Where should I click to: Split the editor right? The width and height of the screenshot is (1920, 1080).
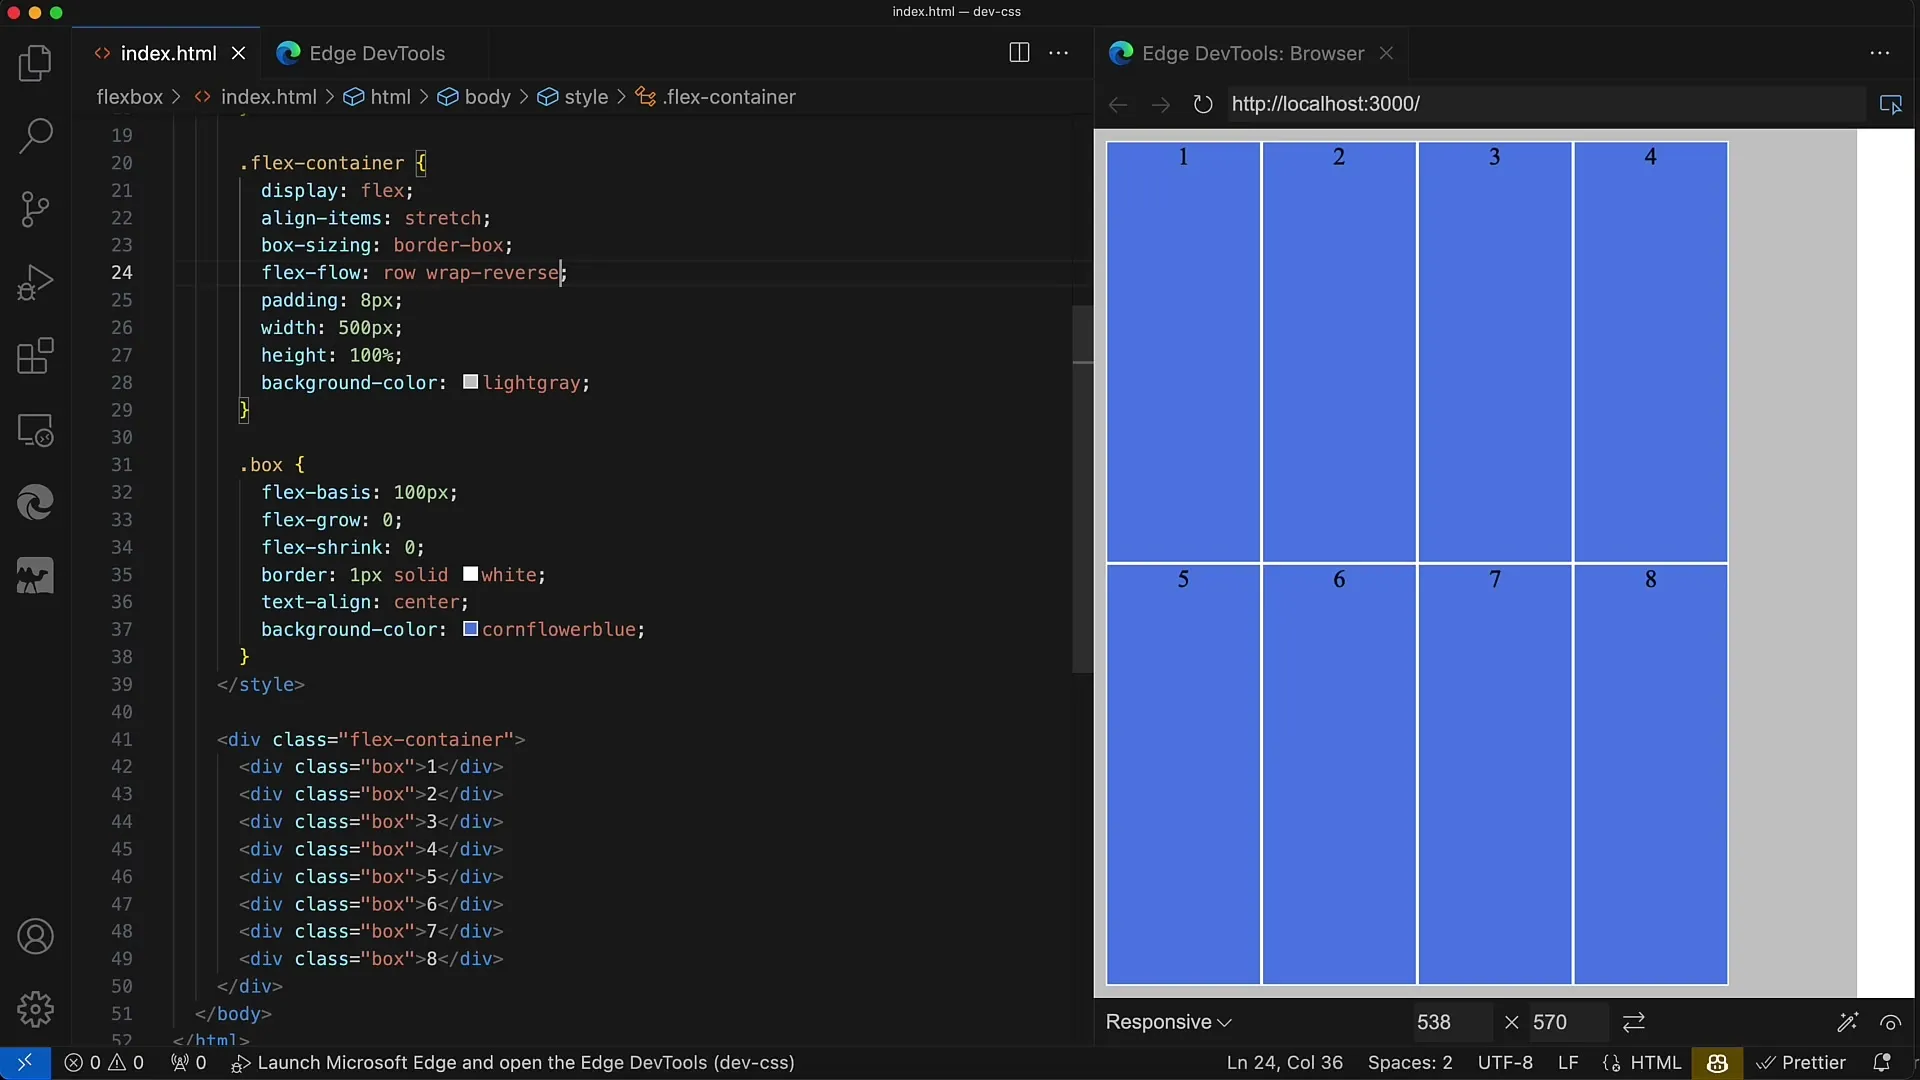(x=1019, y=53)
